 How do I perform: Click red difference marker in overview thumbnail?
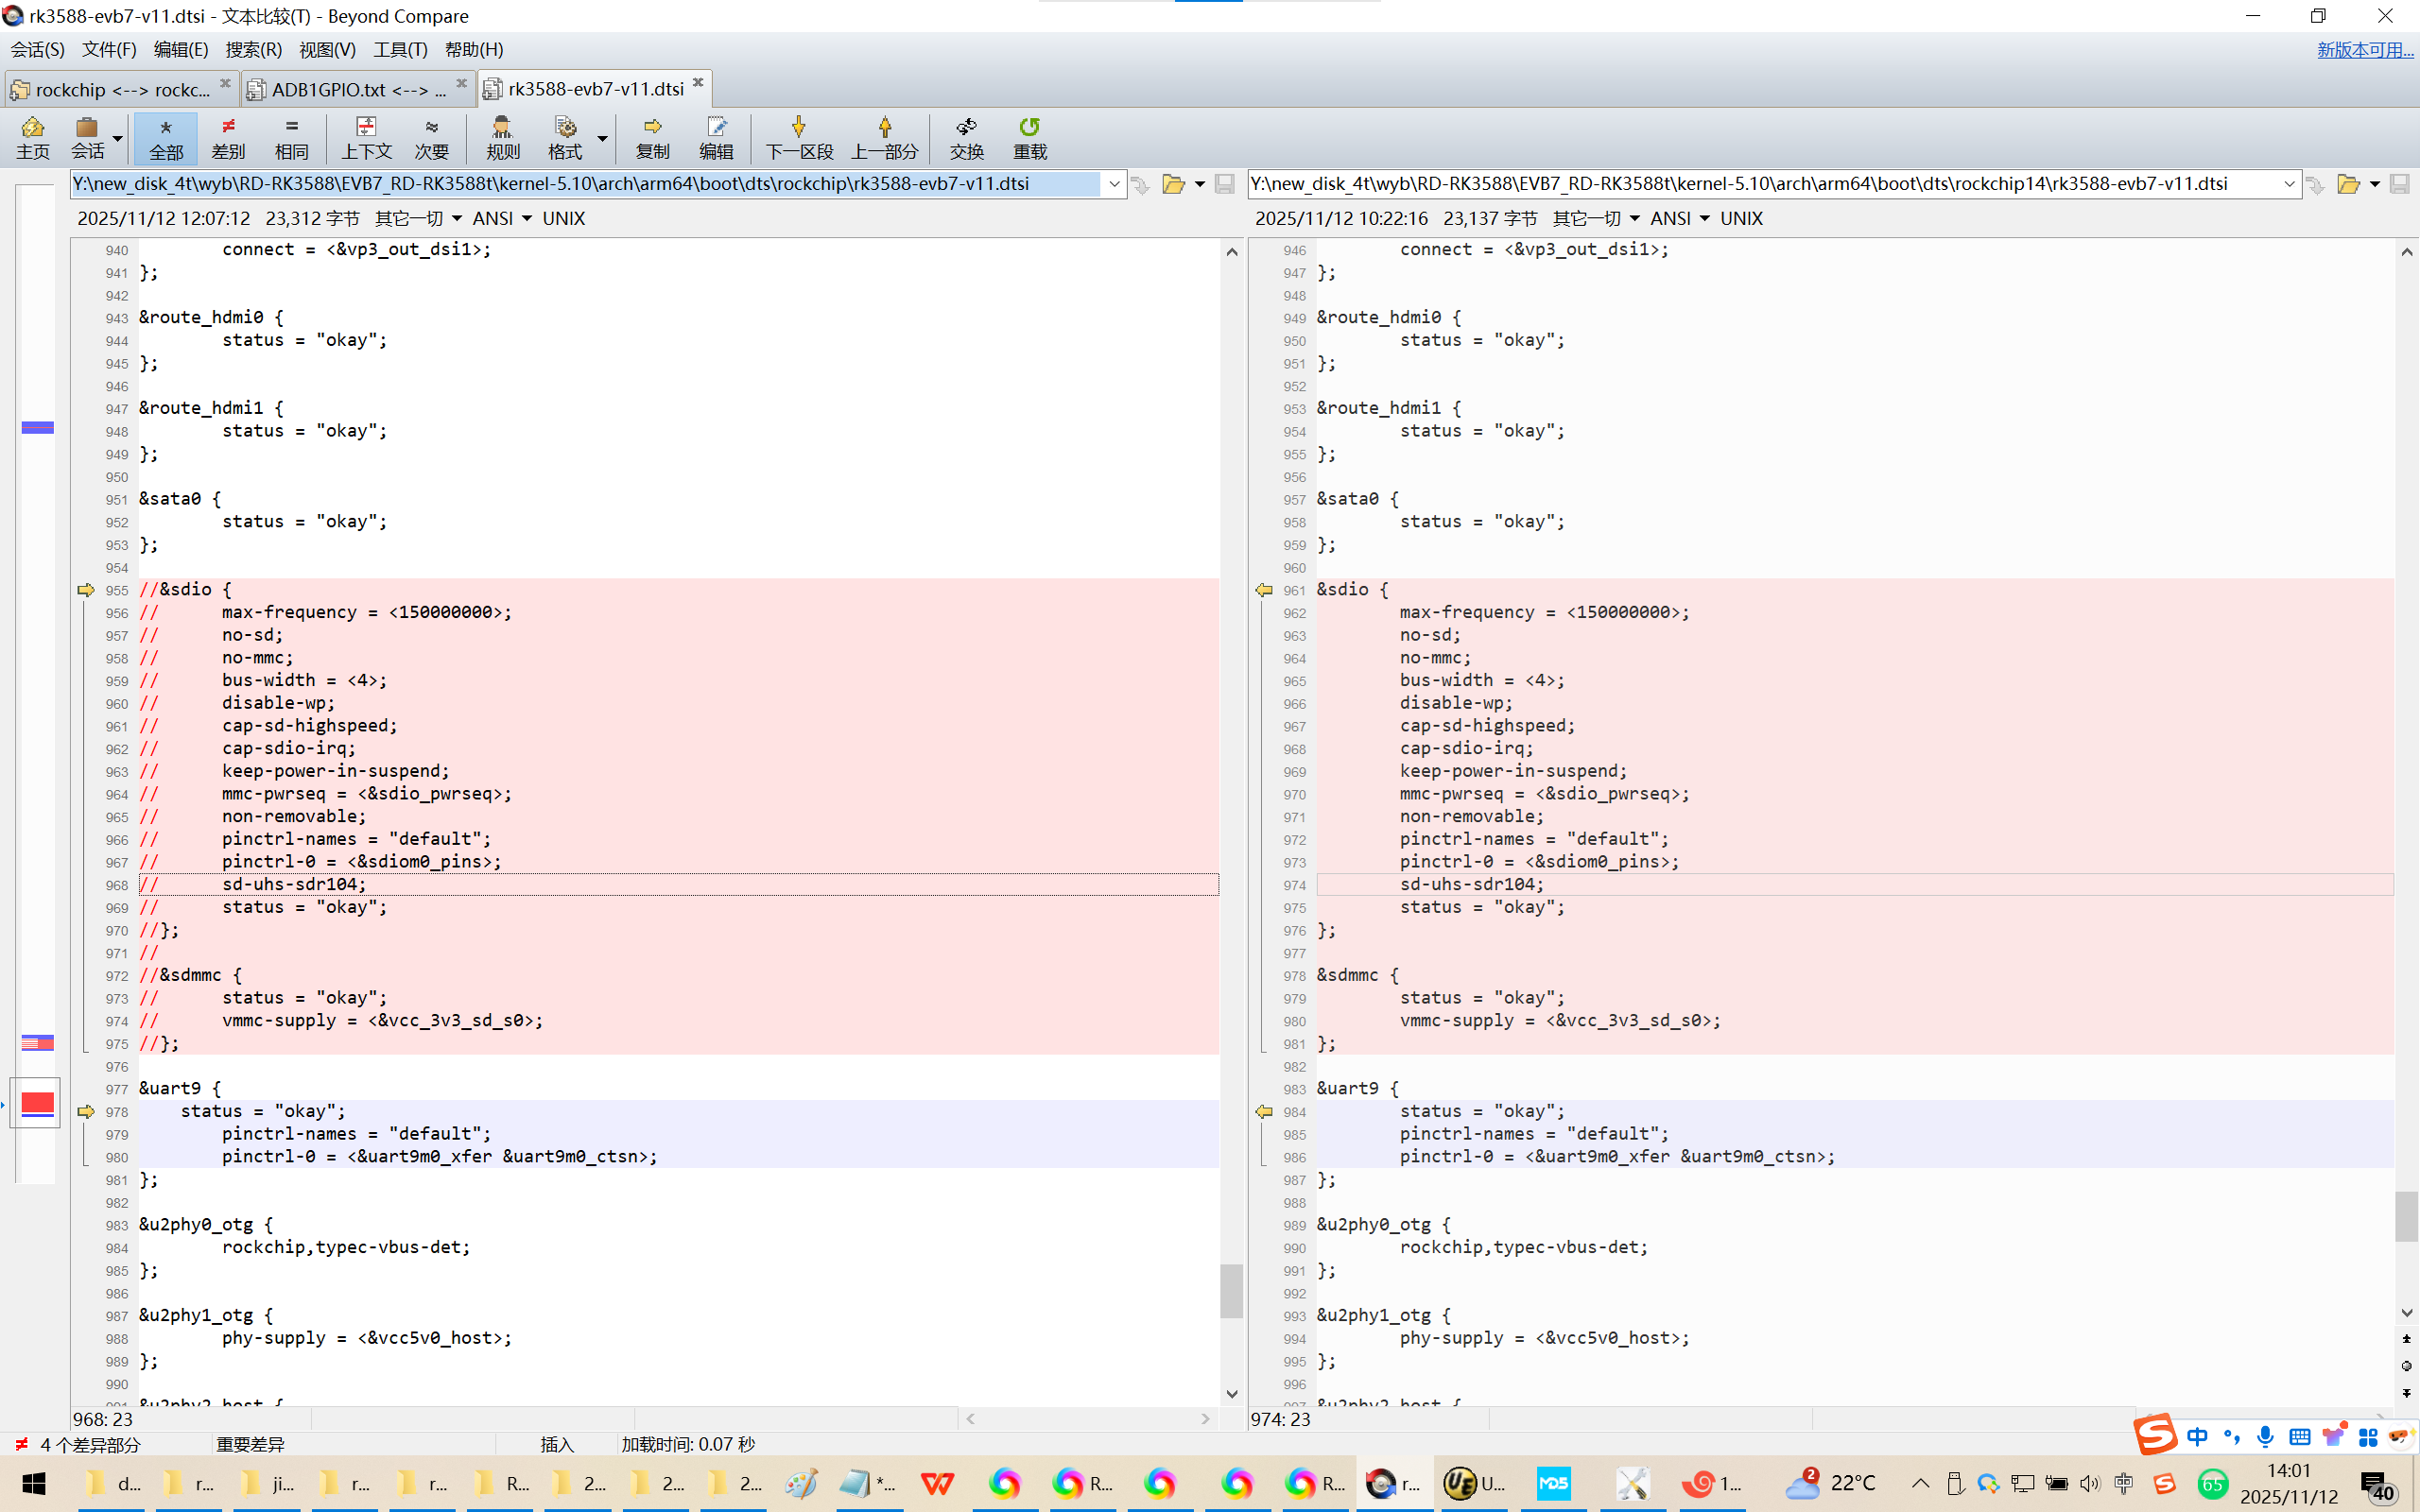tap(37, 1102)
